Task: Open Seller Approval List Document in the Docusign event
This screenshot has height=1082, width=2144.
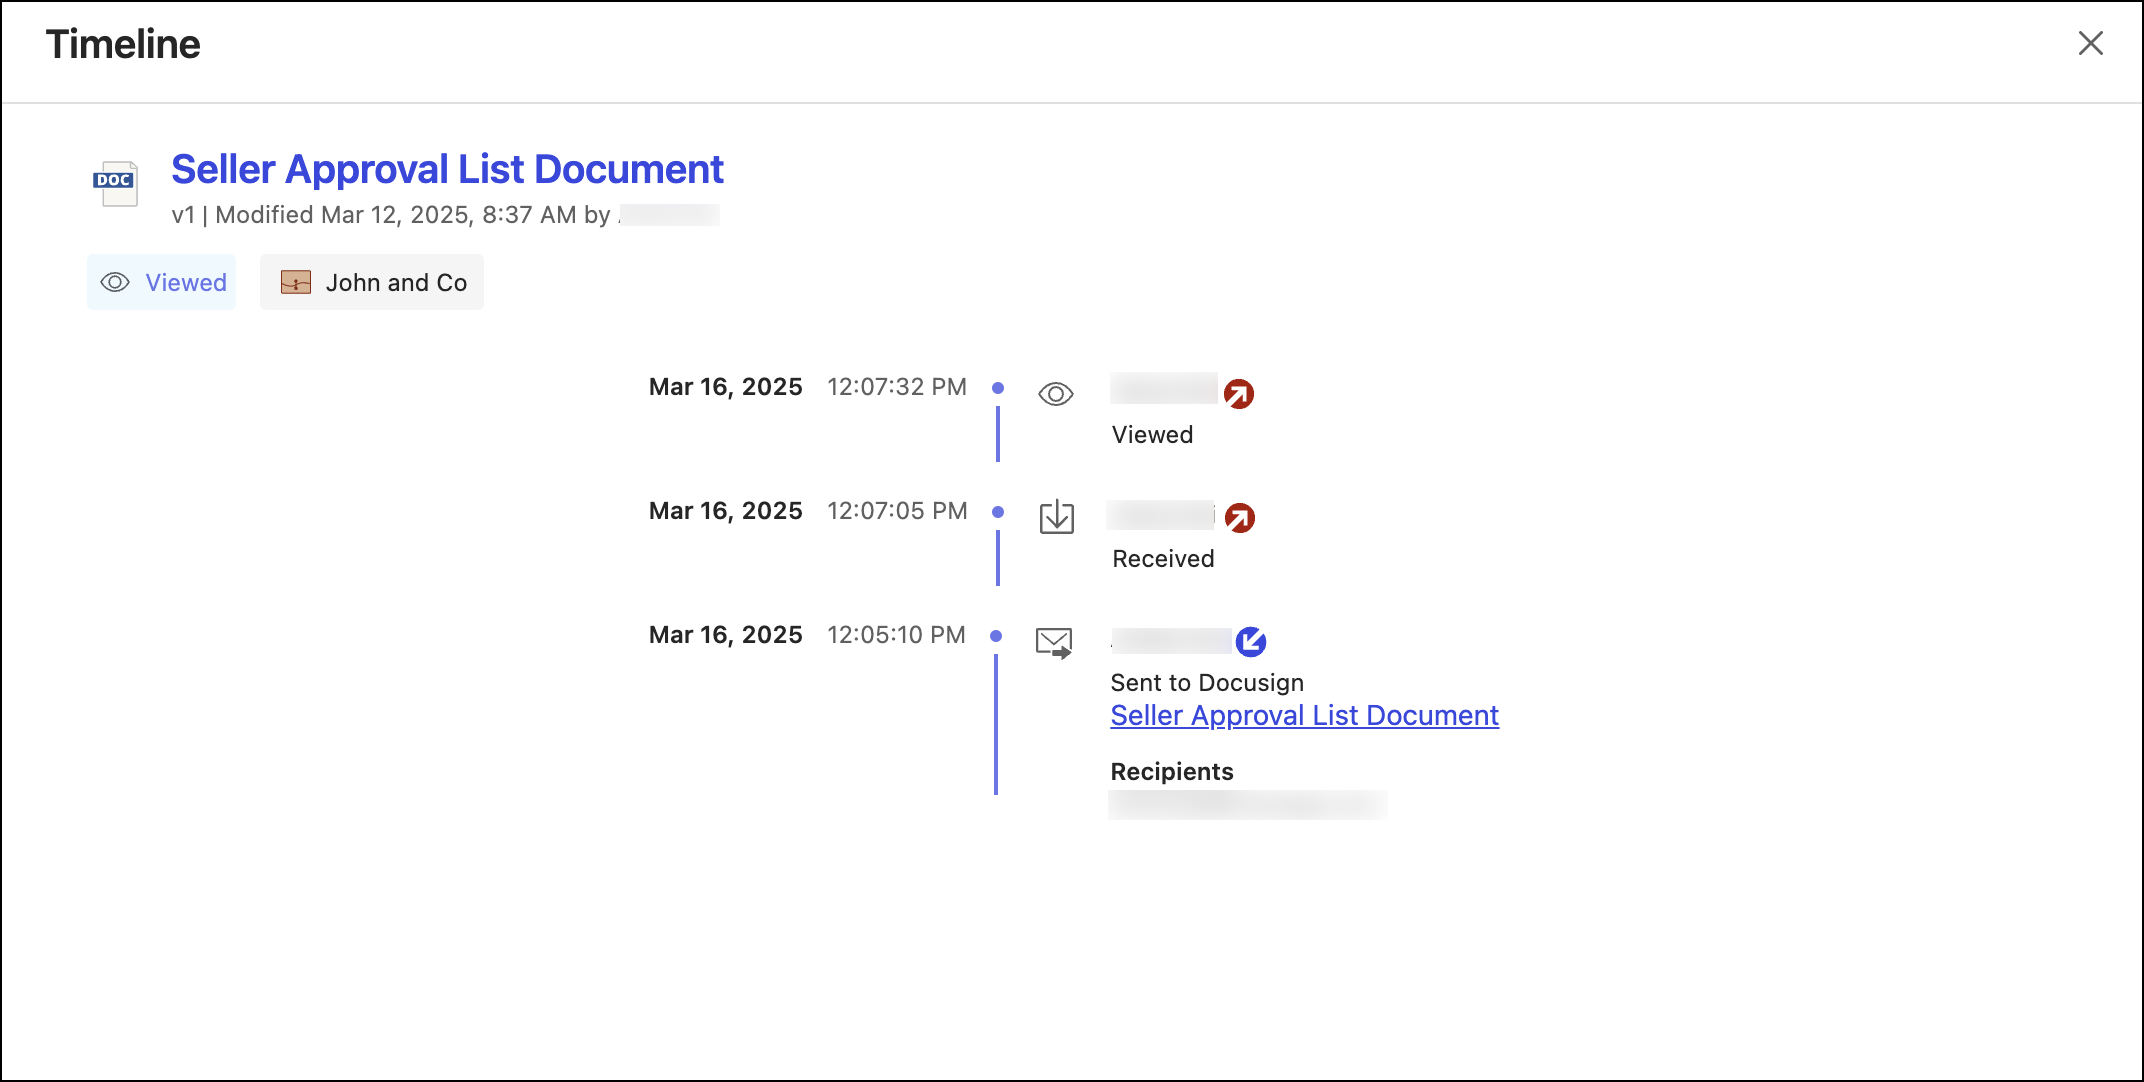Action: 1304,715
